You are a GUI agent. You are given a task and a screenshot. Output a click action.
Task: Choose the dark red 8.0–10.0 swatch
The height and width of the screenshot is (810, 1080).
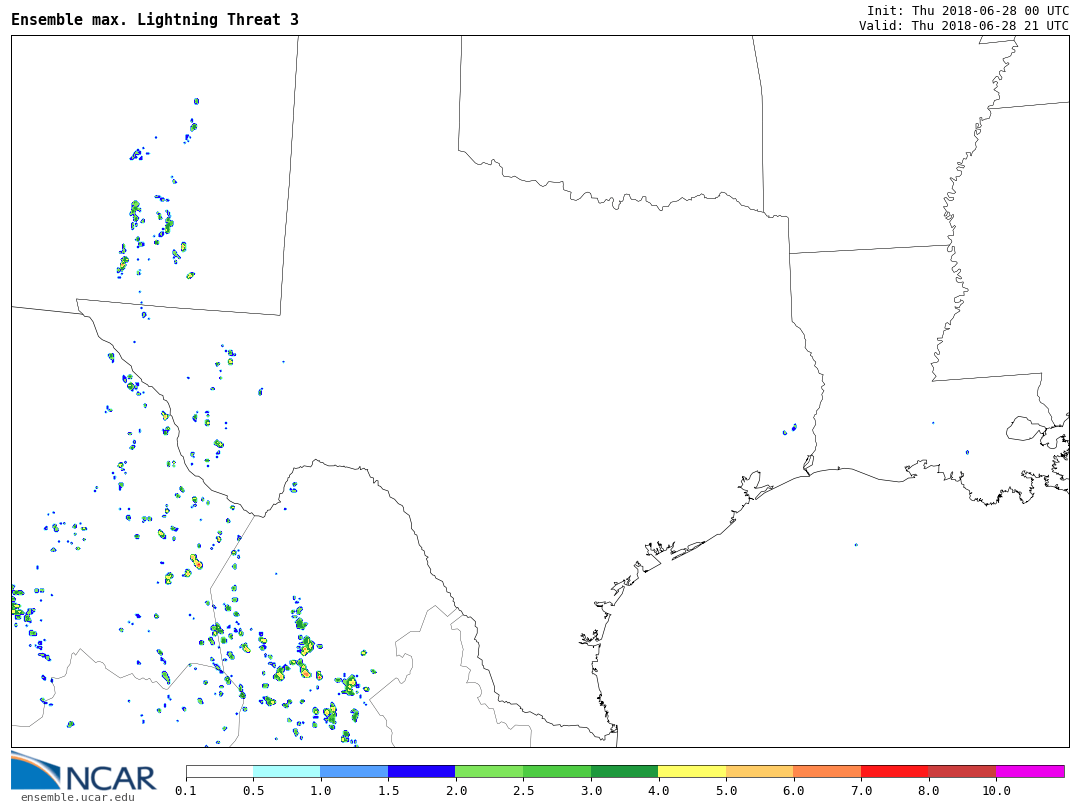pyautogui.click(x=962, y=771)
